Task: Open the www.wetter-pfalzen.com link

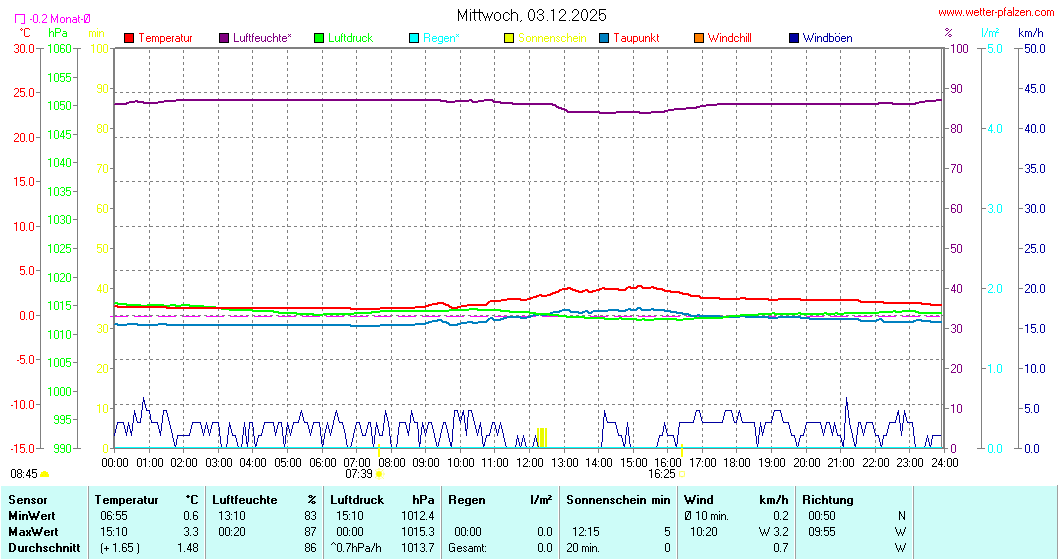Action: point(995,12)
